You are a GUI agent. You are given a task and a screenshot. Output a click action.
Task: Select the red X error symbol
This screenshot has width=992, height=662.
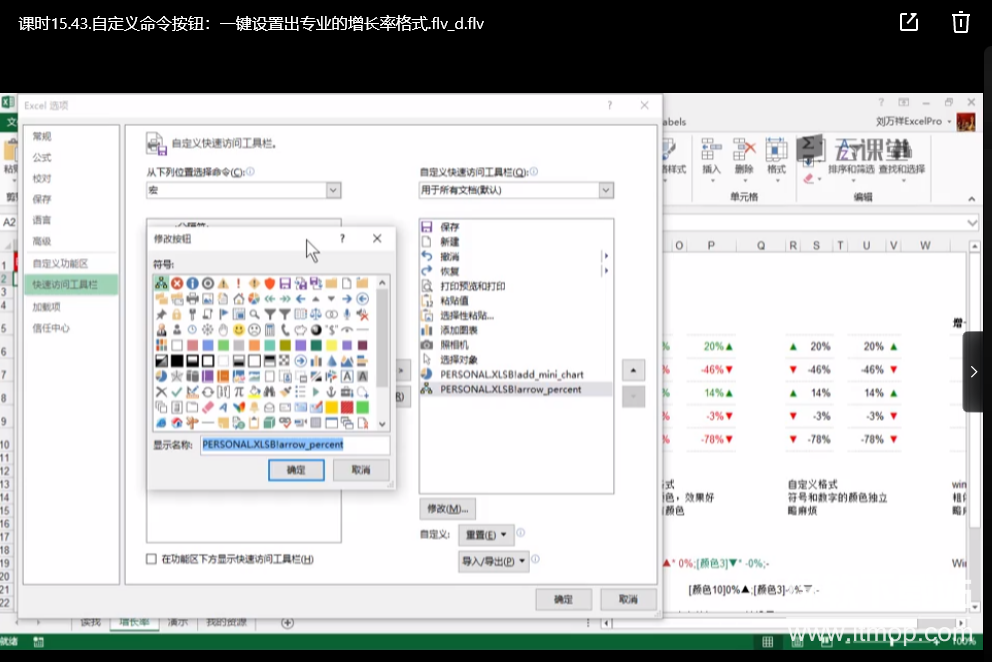[177, 283]
